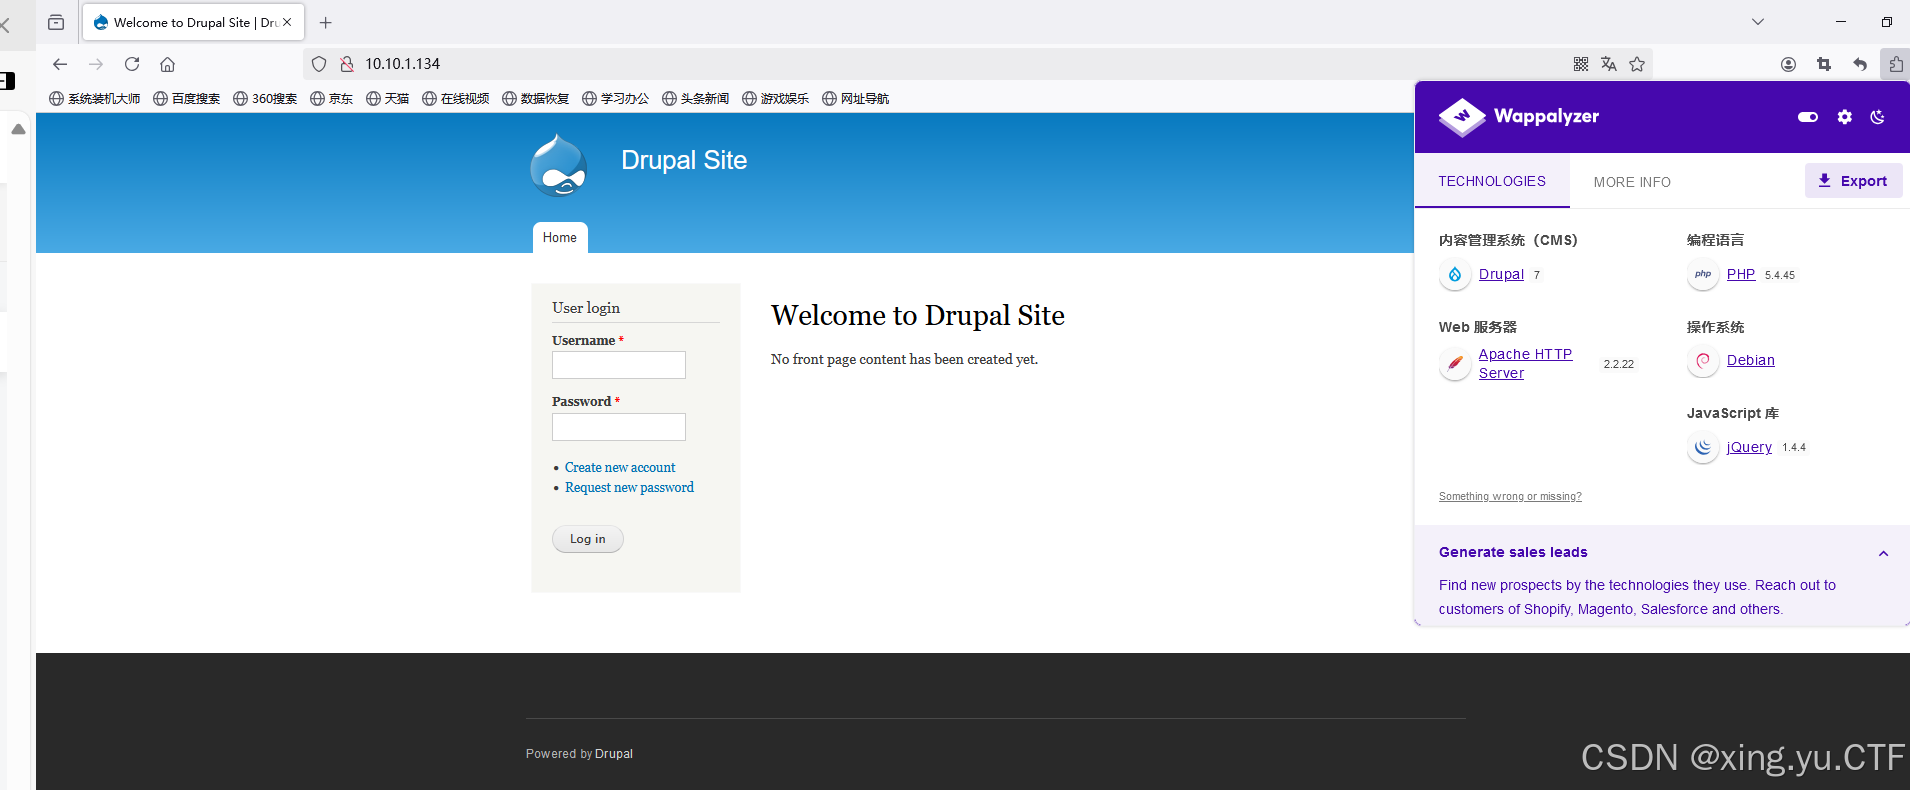Open the Create new account link
The width and height of the screenshot is (1910, 790).
620,467
